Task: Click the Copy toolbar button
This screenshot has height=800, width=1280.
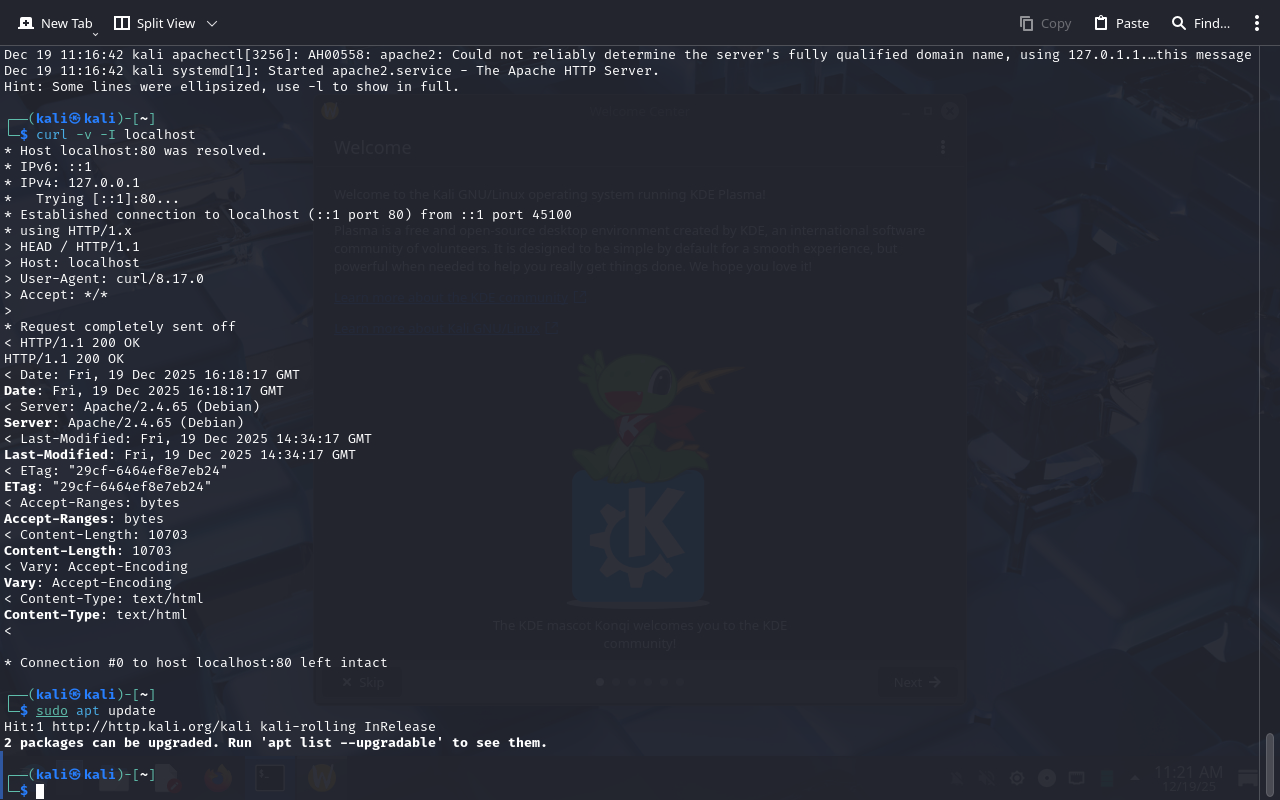Action: [x=1045, y=23]
